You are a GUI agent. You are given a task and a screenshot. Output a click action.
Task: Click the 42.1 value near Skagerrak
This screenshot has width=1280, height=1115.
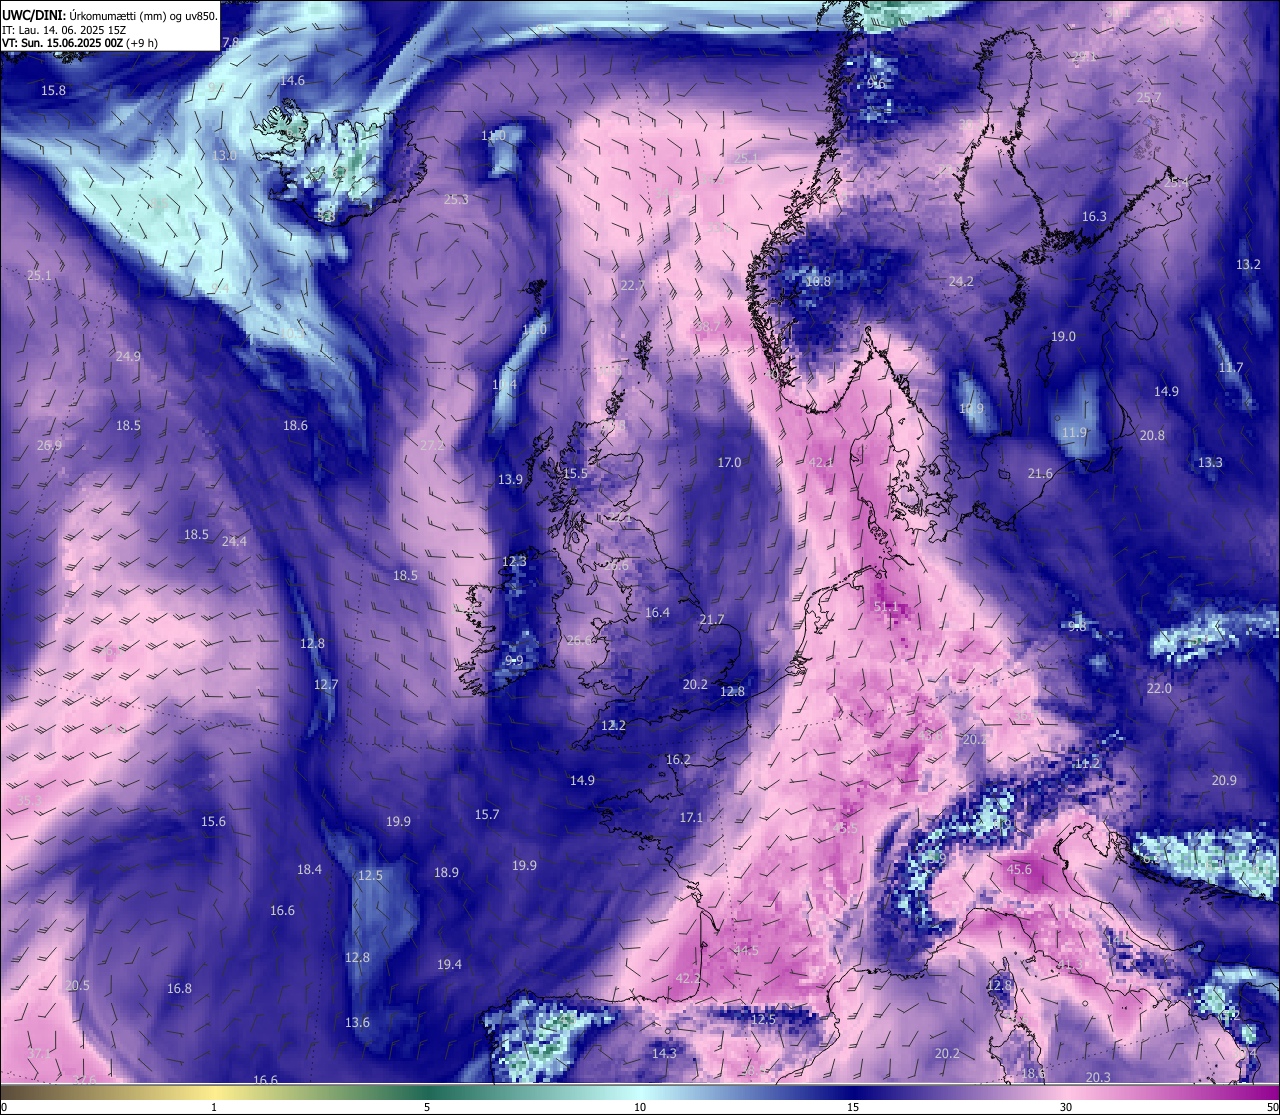821,462
